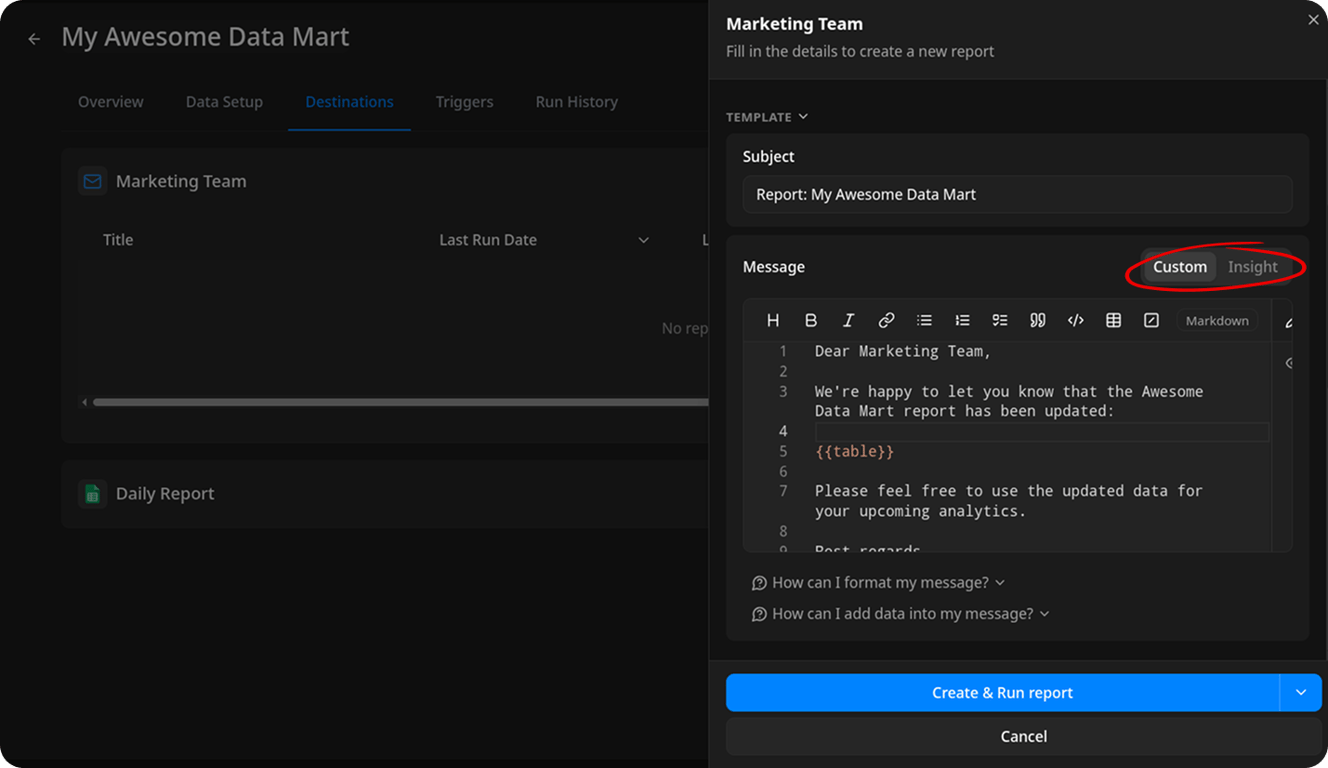
Task: Open the Markdown help badge
Action: [1217, 321]
